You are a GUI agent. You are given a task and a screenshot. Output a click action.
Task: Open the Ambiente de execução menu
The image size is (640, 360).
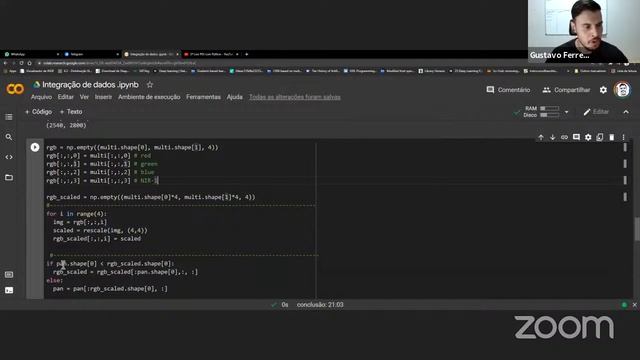tap(149, 97)
